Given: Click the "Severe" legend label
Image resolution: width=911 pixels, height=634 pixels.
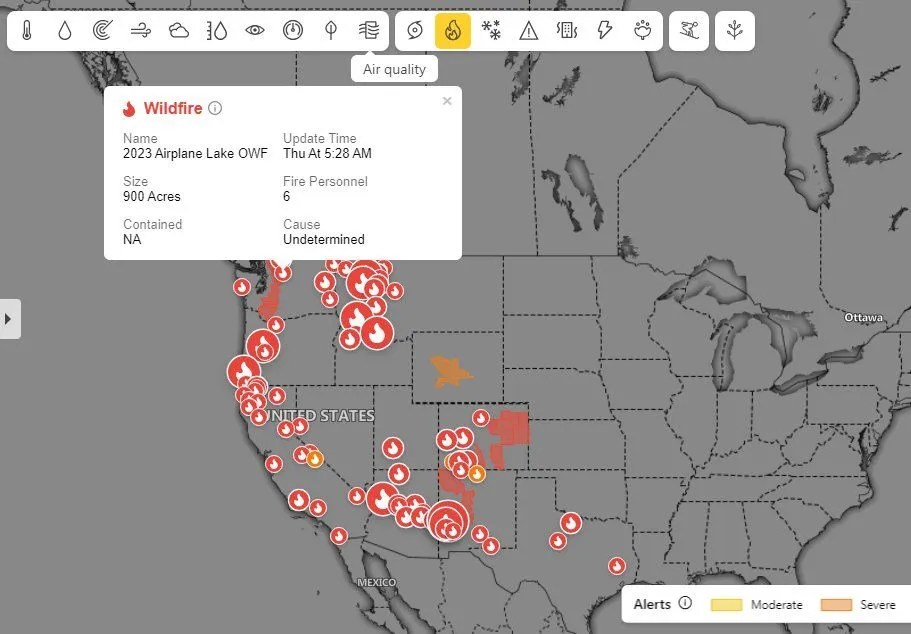Looking at the screenshot, I should click(x=877, y=604).
